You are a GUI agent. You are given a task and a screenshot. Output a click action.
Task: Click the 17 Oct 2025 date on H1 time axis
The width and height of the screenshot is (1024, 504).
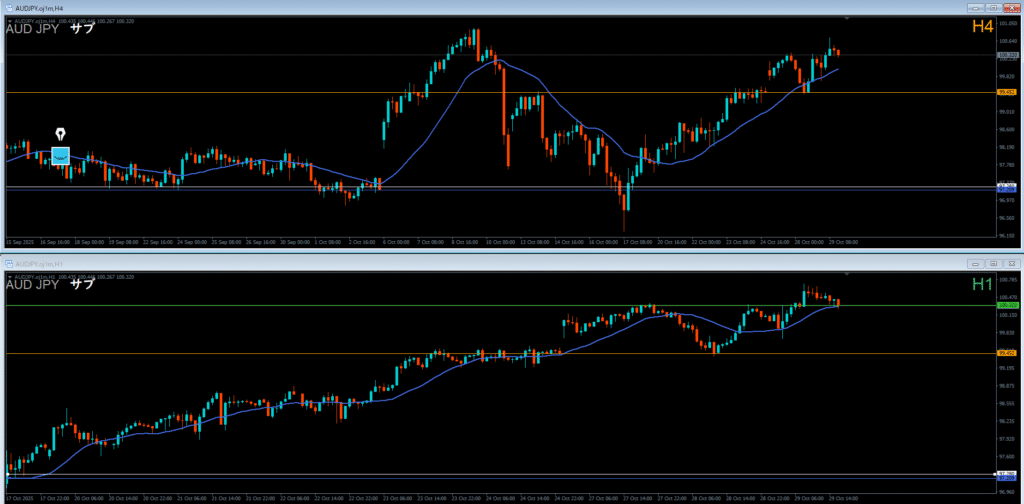point(22,497)
